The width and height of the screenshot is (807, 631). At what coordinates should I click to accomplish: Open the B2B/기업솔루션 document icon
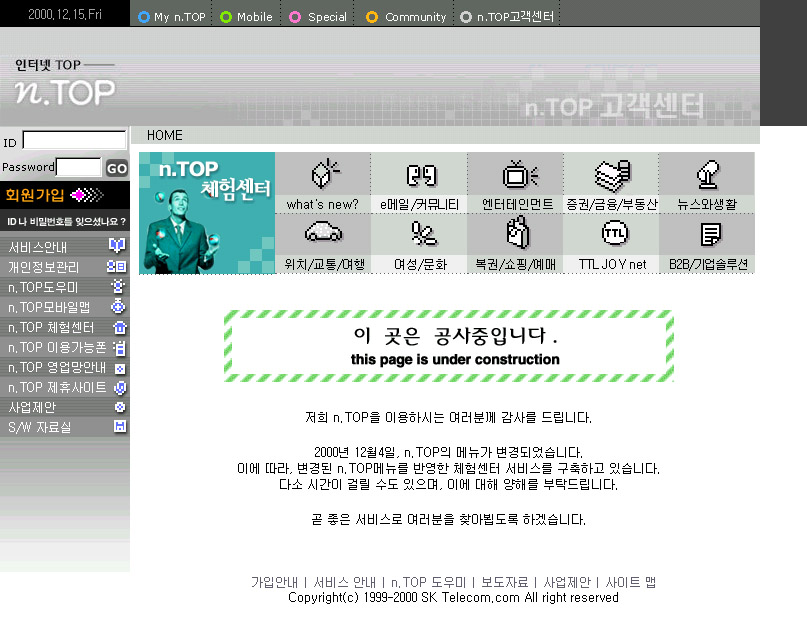[710, 234]
